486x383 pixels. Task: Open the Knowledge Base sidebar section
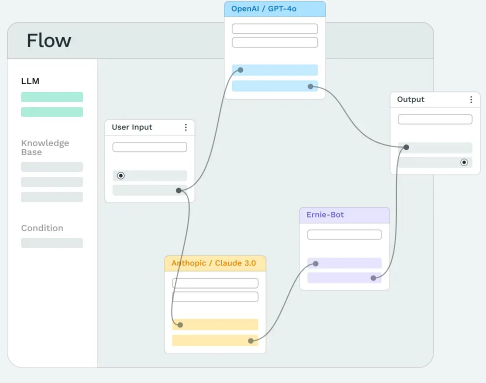[x=45, y=147]
